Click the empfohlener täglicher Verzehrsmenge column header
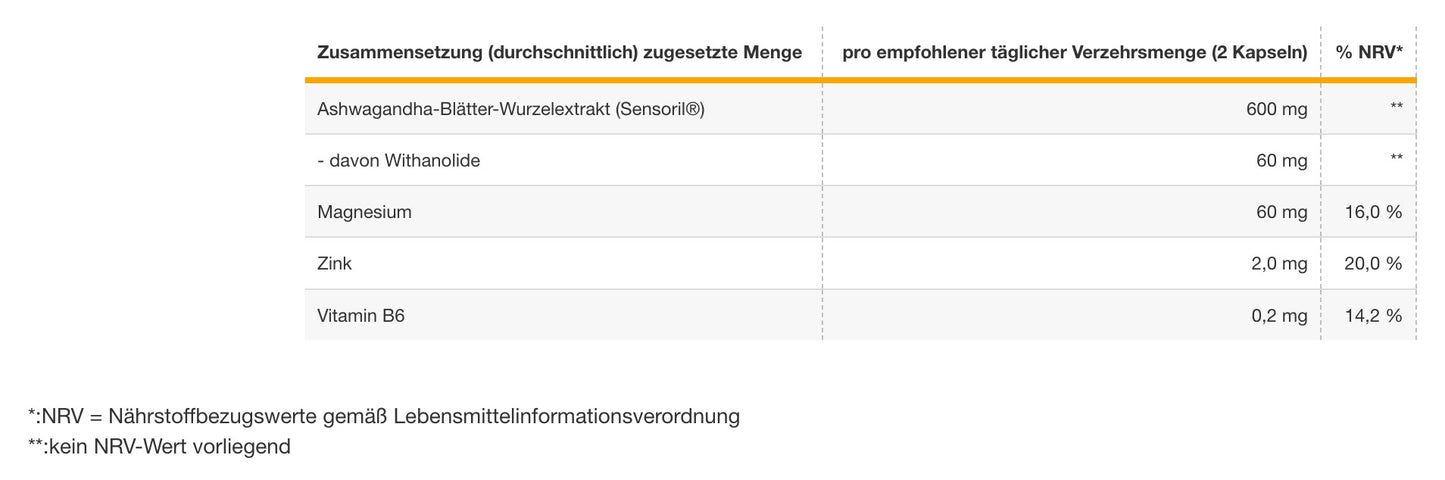The width and height of the screenshot is (1445, 480). 1074,52
